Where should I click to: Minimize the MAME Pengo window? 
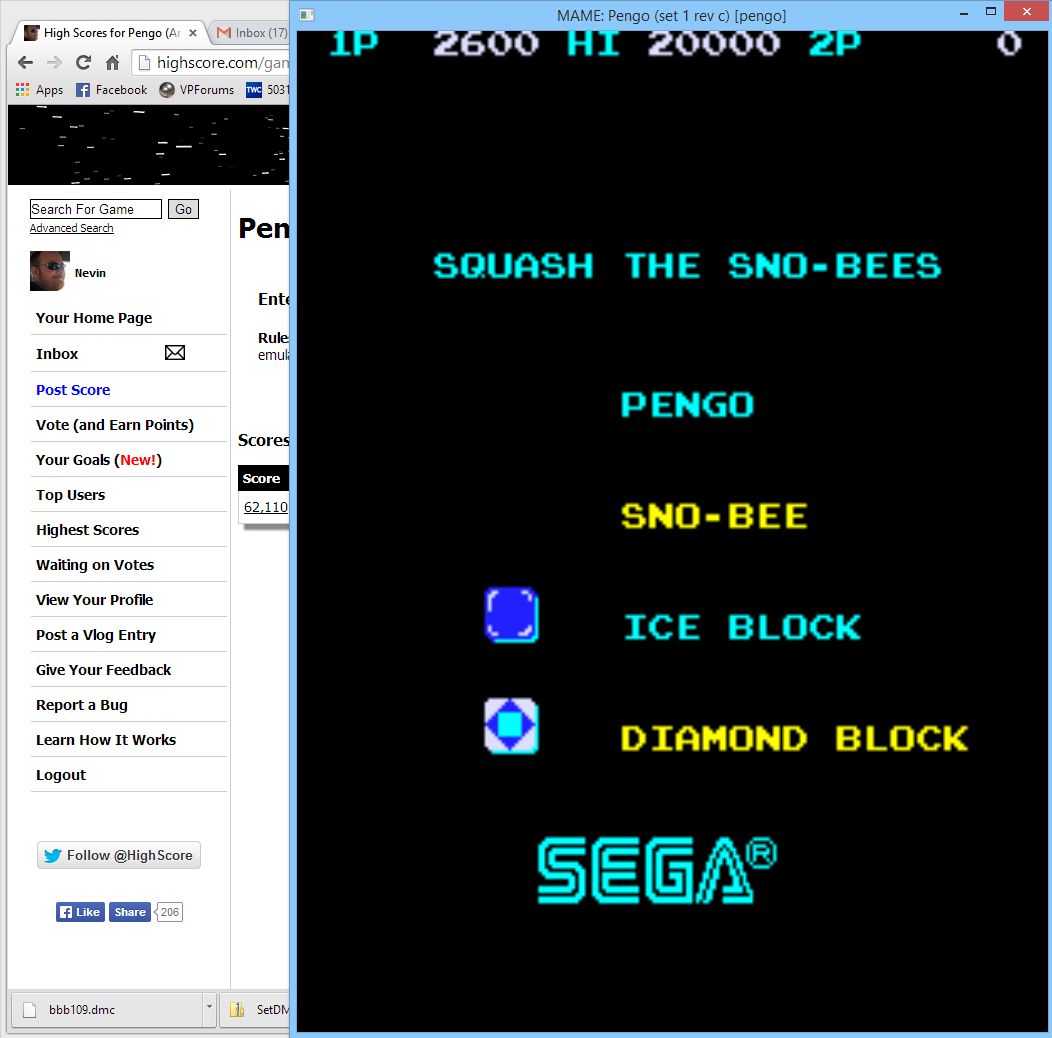pos(963,13)
